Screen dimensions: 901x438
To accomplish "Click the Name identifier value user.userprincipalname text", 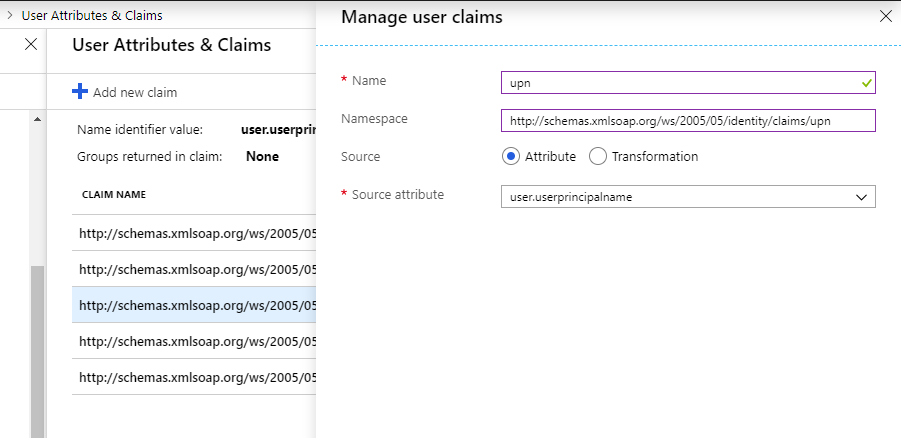I will (x=278, y=130).
